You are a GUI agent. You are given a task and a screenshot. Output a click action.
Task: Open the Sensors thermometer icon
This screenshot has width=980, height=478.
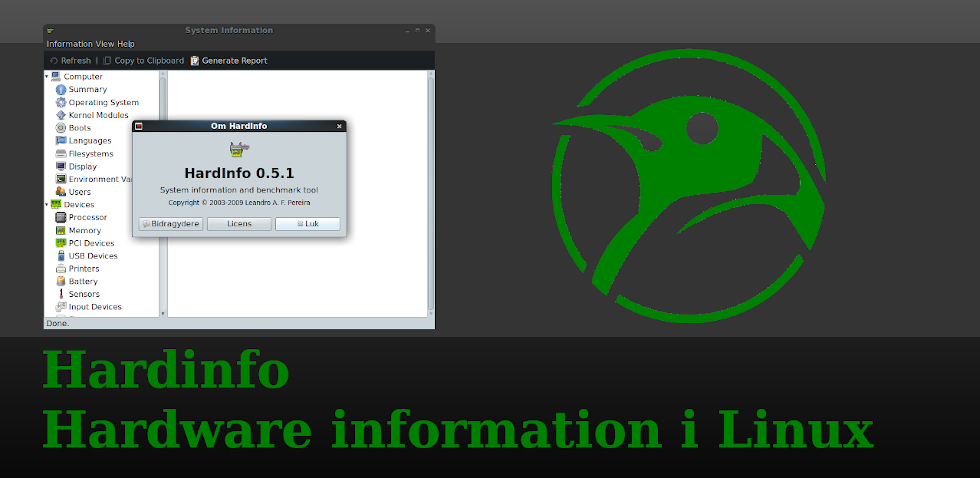pos(61,295)
